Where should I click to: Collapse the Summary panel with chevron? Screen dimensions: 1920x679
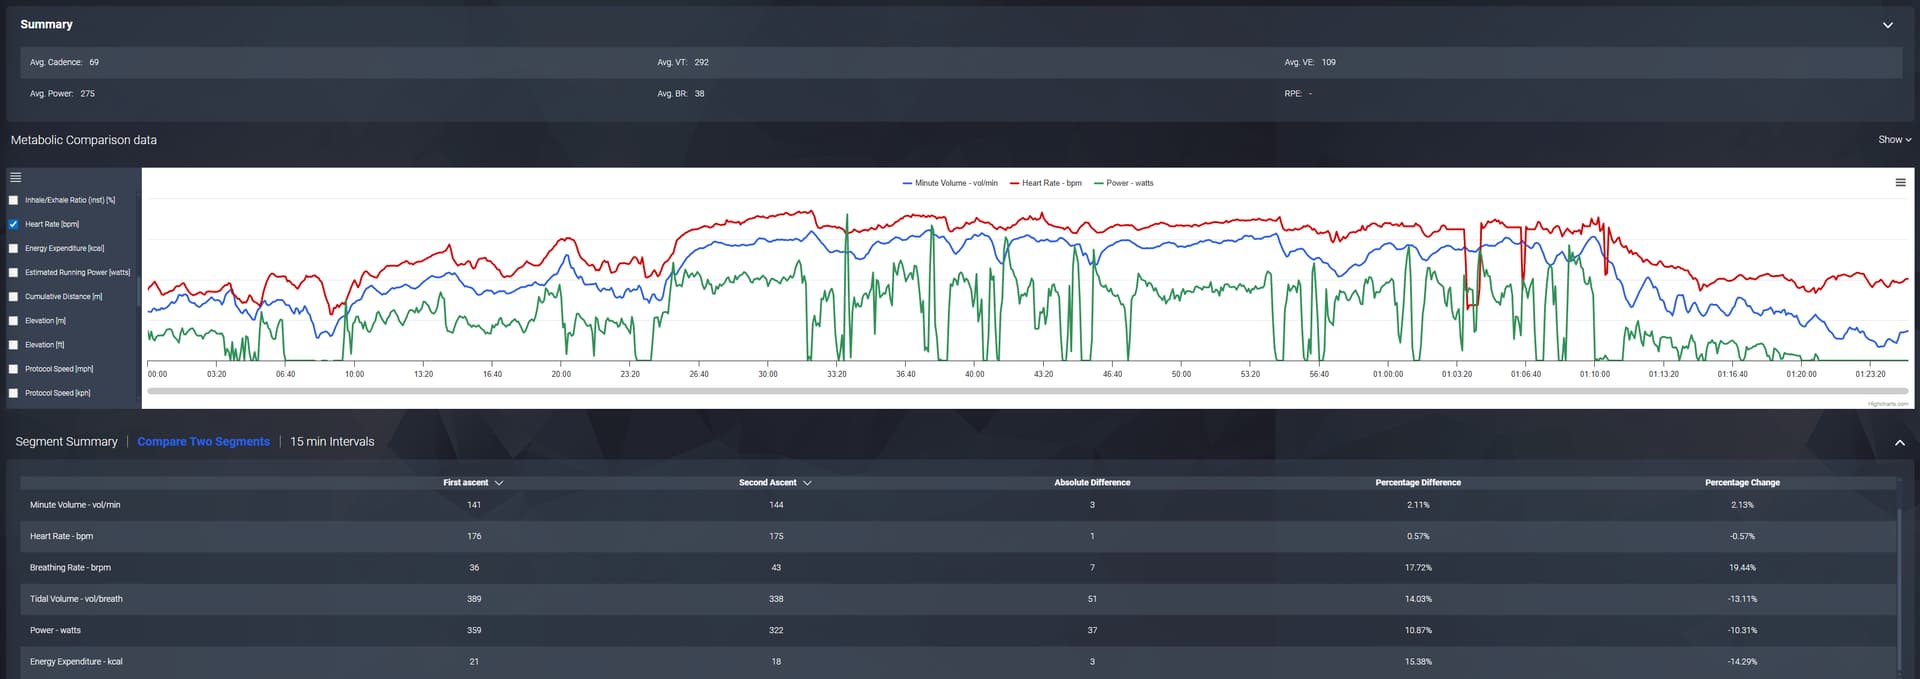click(x=1887, y=25)
